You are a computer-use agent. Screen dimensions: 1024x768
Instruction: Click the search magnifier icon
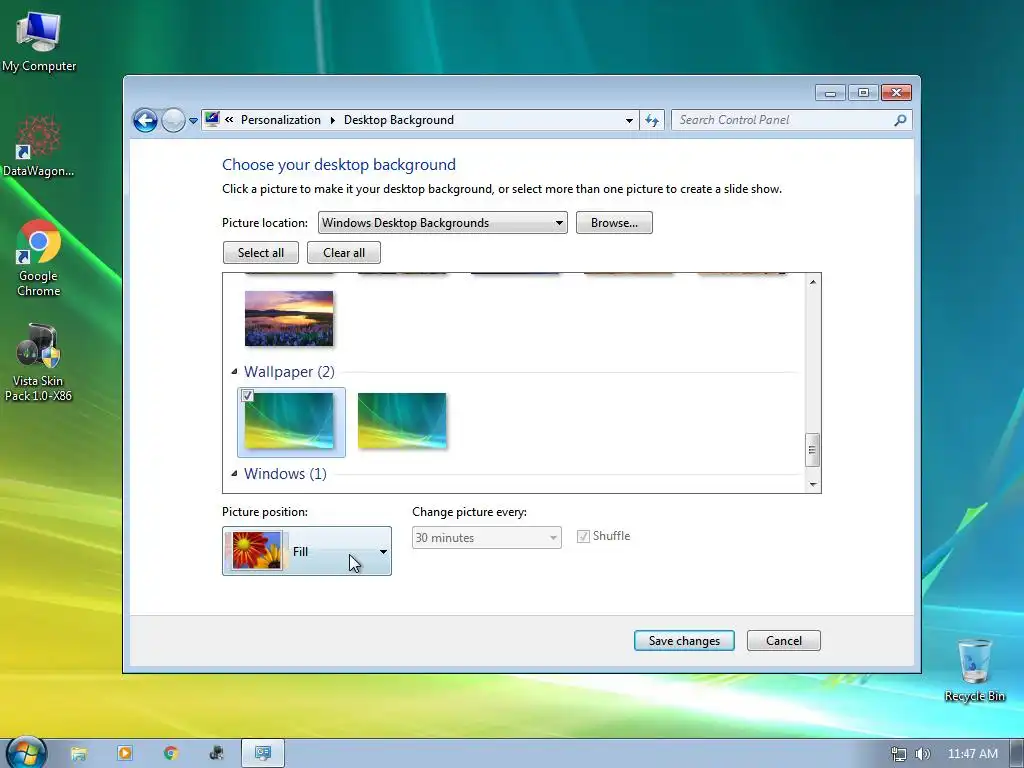[900, 120]
